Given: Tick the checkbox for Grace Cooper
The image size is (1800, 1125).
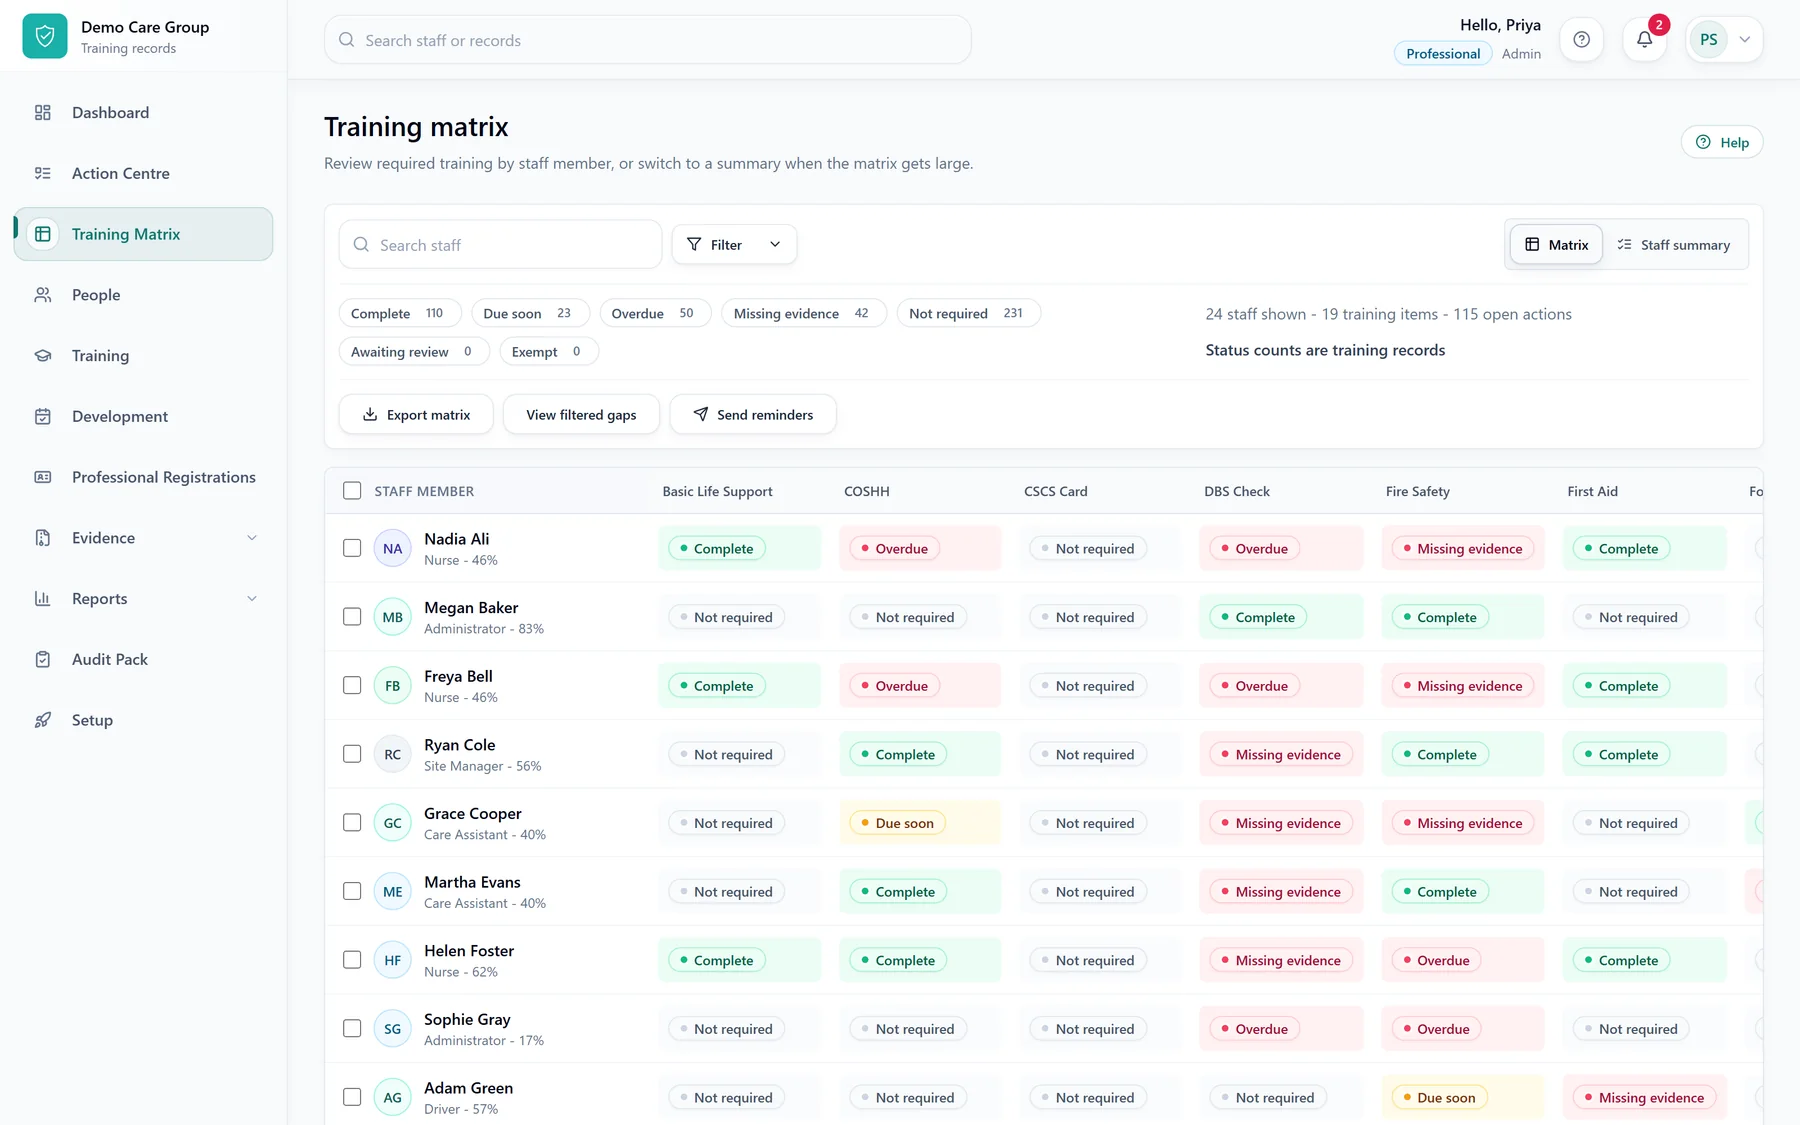Looking at the screenshot, I should point(352,822).
